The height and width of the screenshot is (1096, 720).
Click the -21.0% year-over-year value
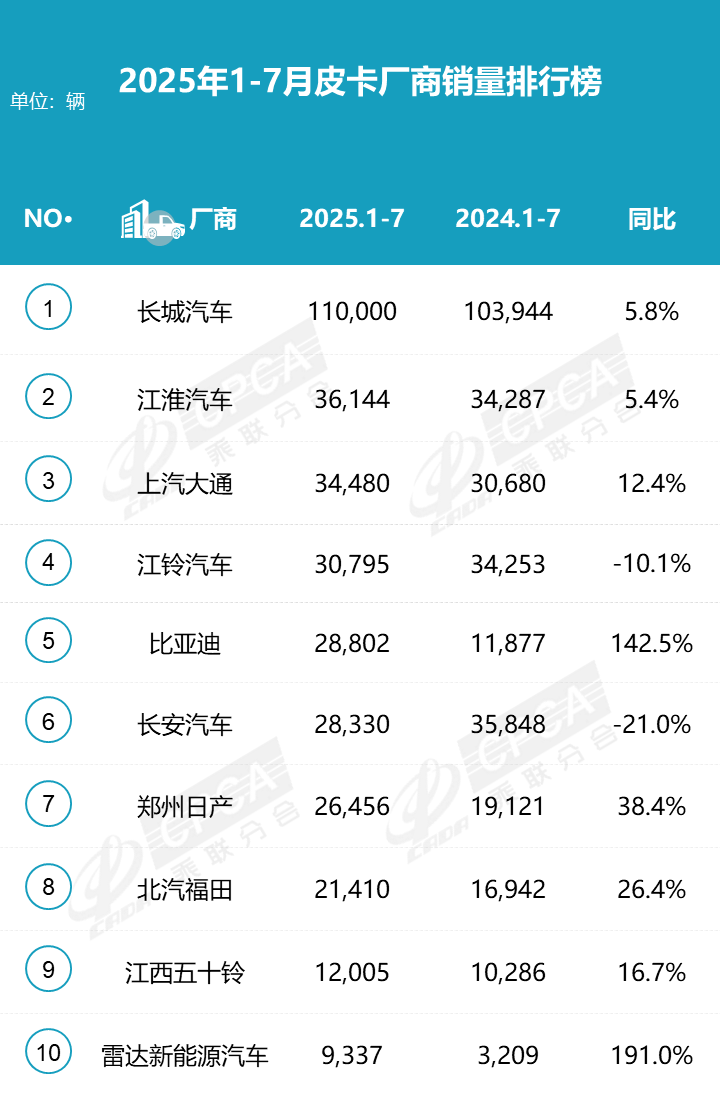pyautogui.click(x=651, y=724)
